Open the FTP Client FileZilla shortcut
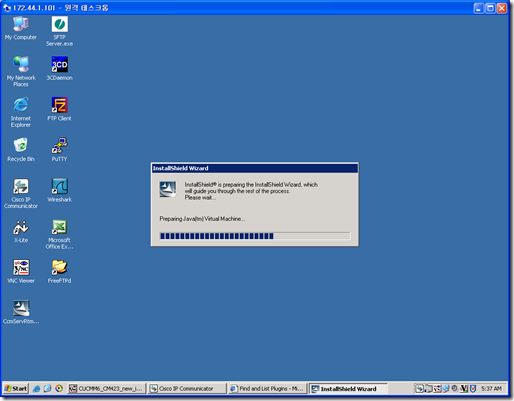Viewport: 514px width, 401px height. click(x=60, y=109)
